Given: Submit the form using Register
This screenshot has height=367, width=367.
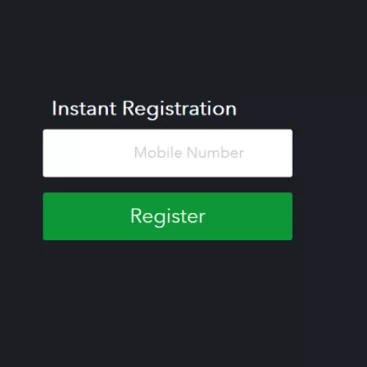Looking at the screenshot, I should [168, 216].
